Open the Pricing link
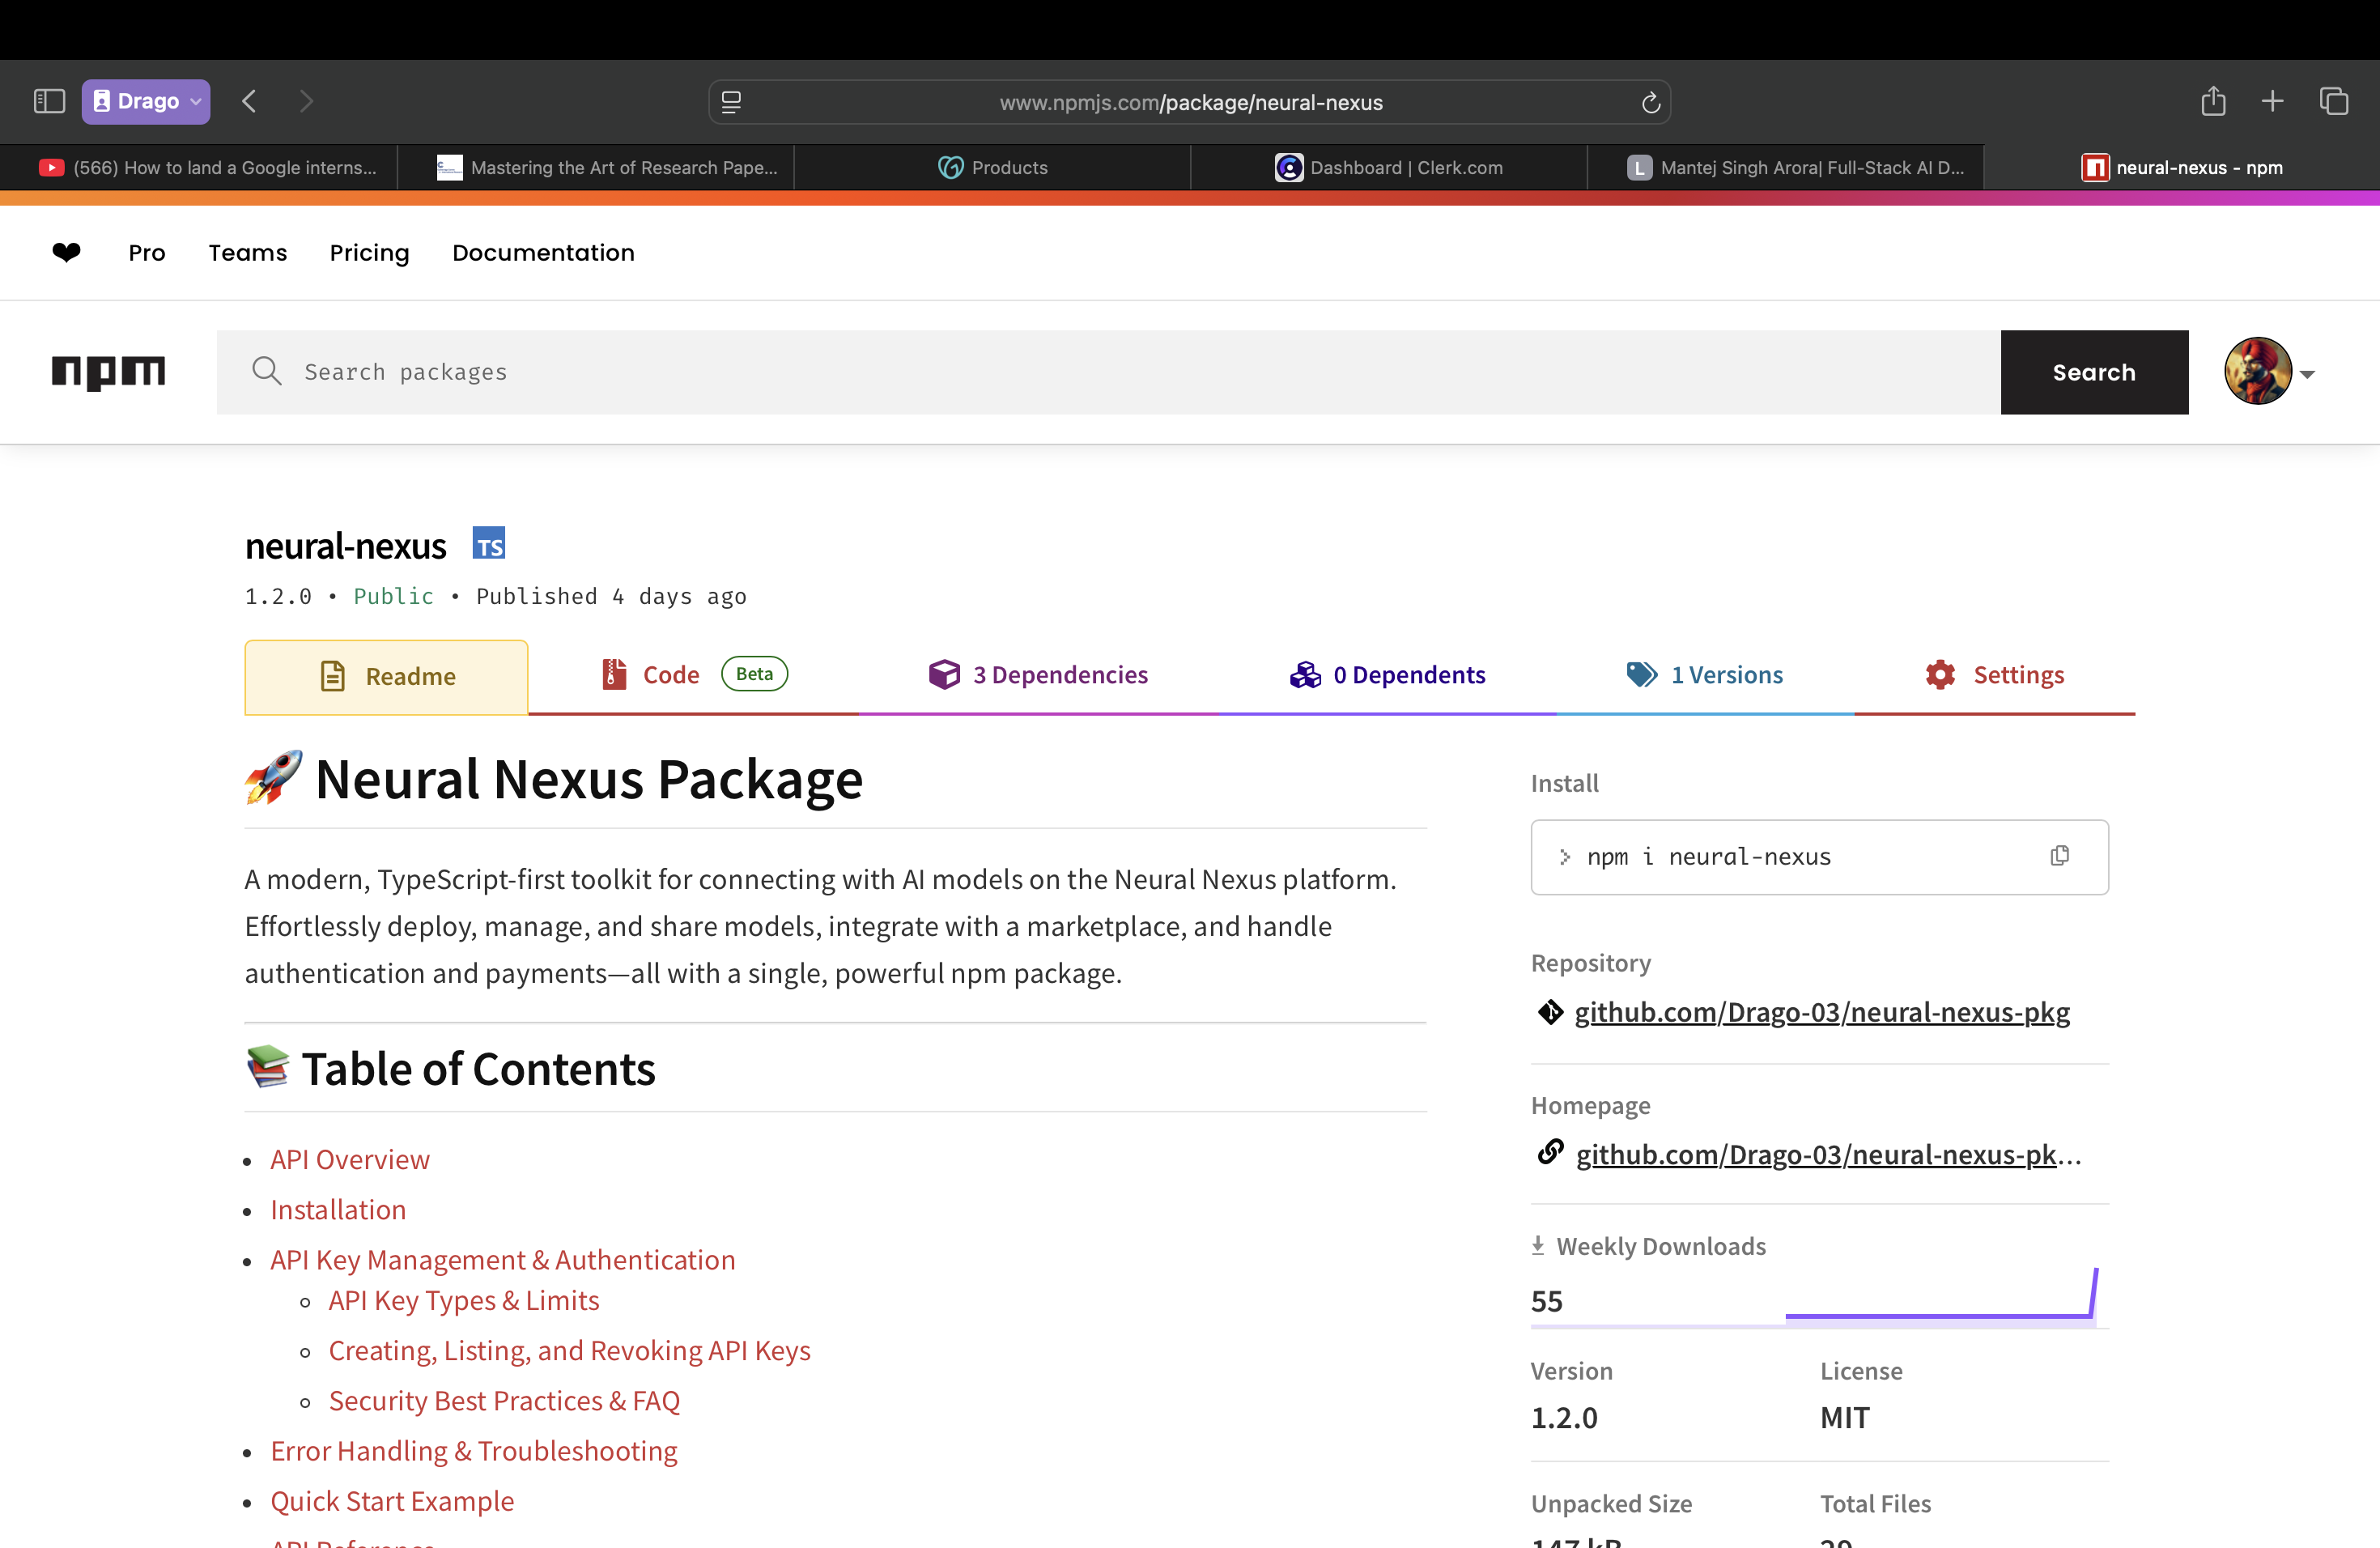This screenshot has height=1548, width=2380. tap(369, 253)
